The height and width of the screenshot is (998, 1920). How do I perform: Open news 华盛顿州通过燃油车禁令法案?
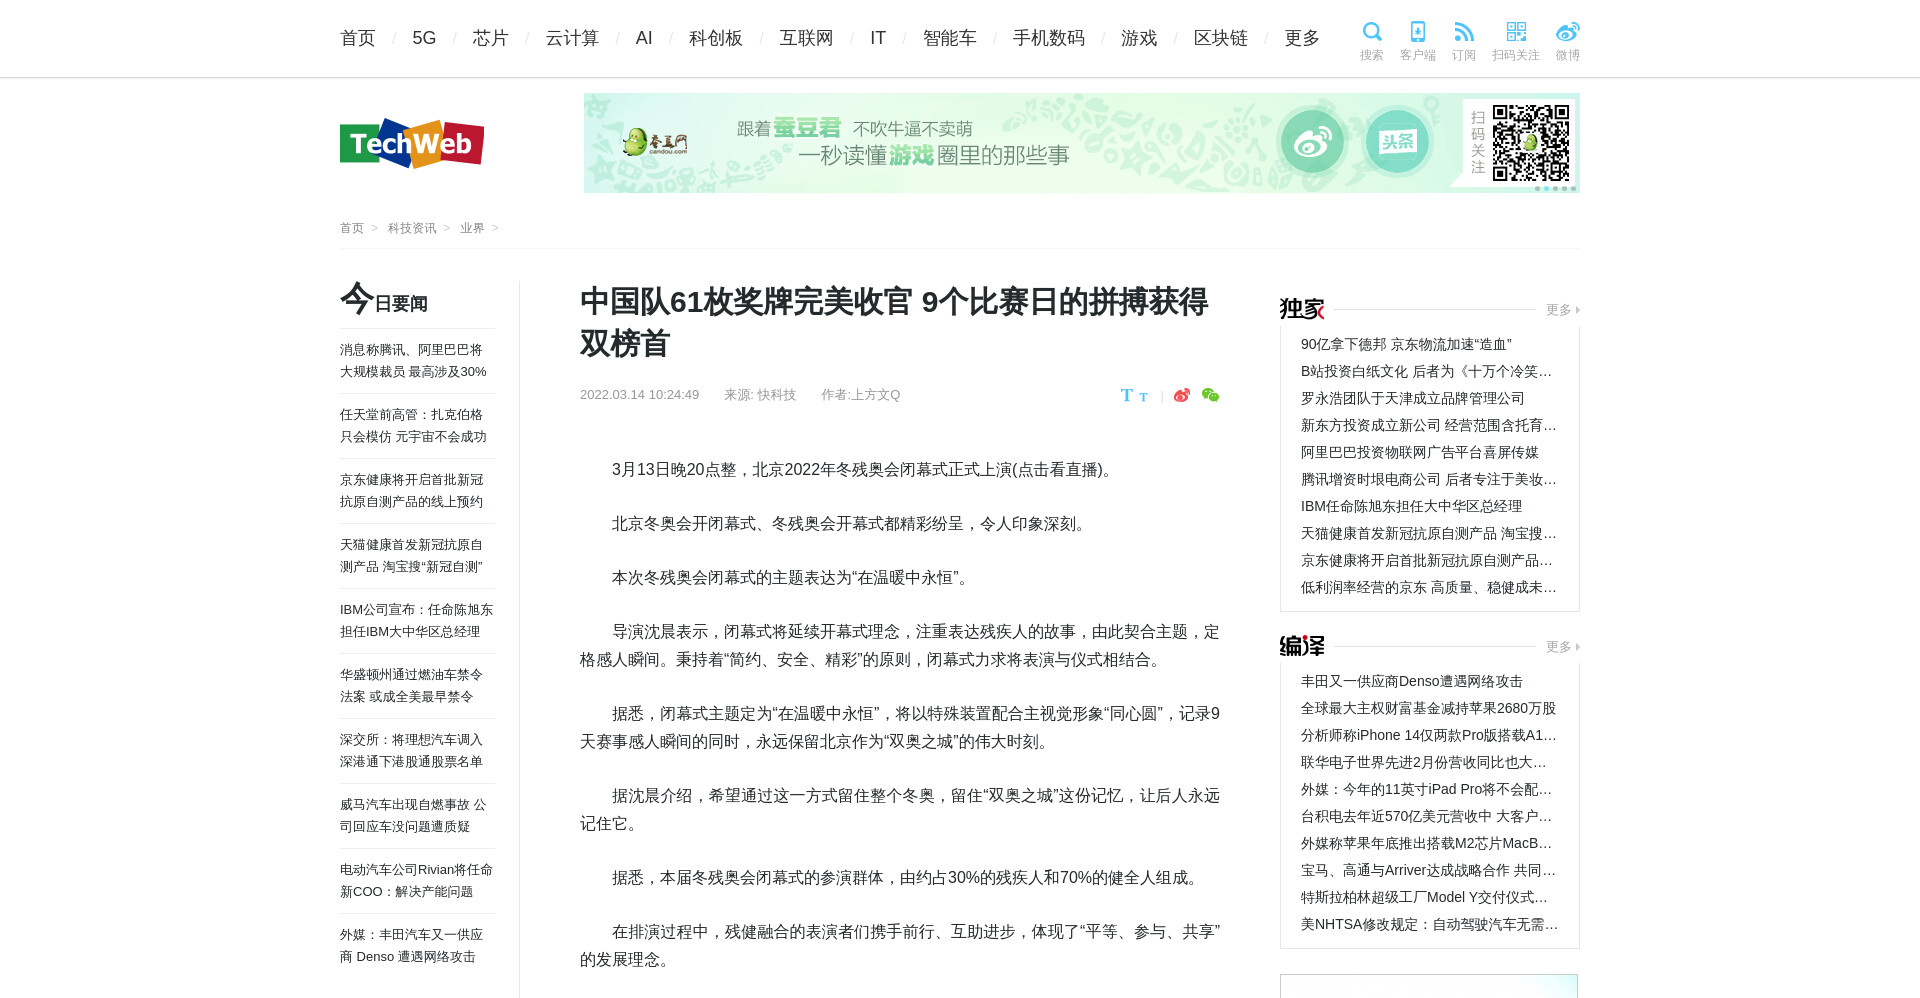(x=412, y=686)
